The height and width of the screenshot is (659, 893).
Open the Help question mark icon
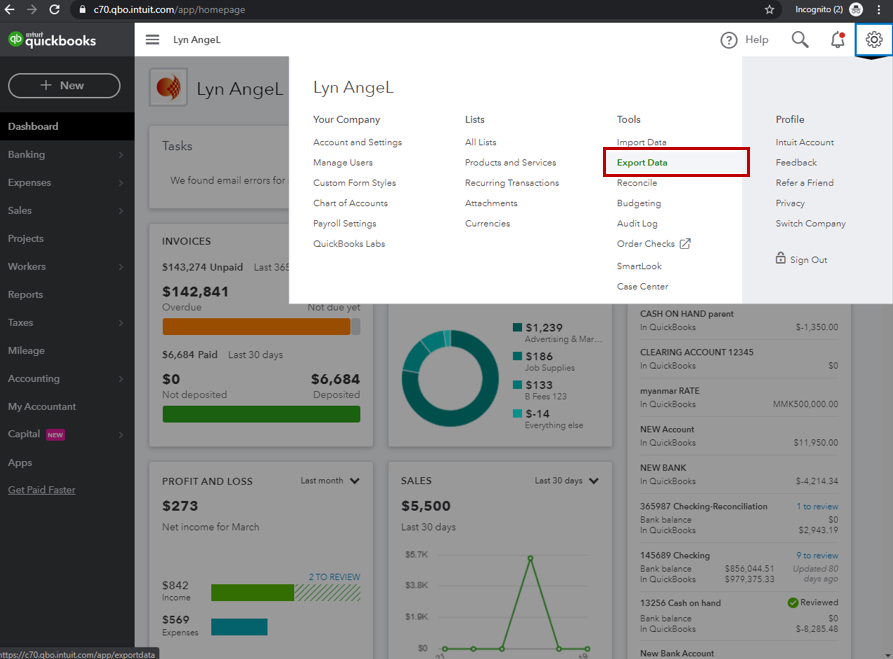coord(728,40)
